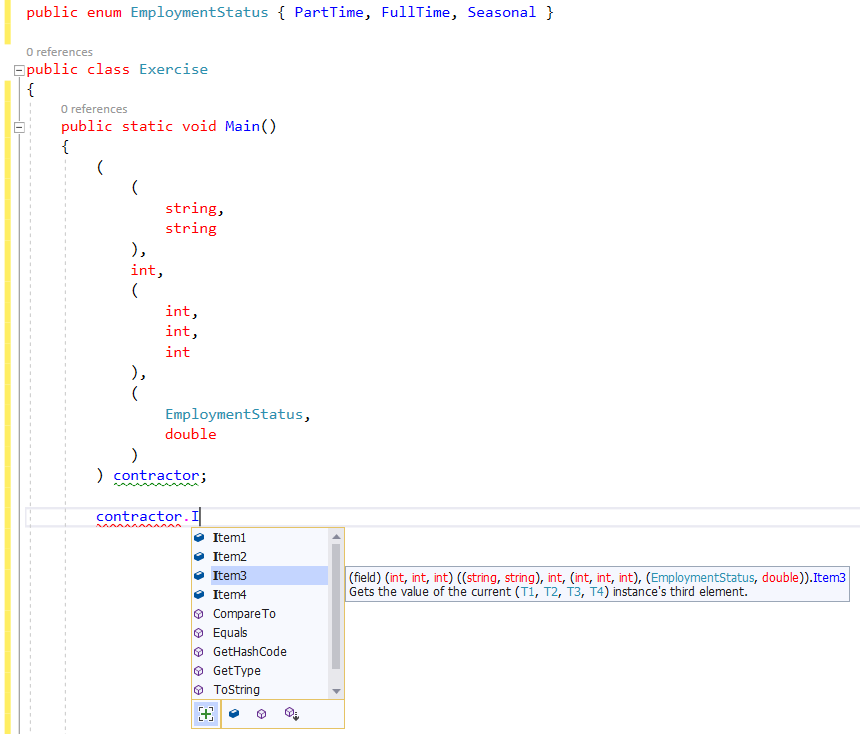Click T4 in the tooltip description

597,592
